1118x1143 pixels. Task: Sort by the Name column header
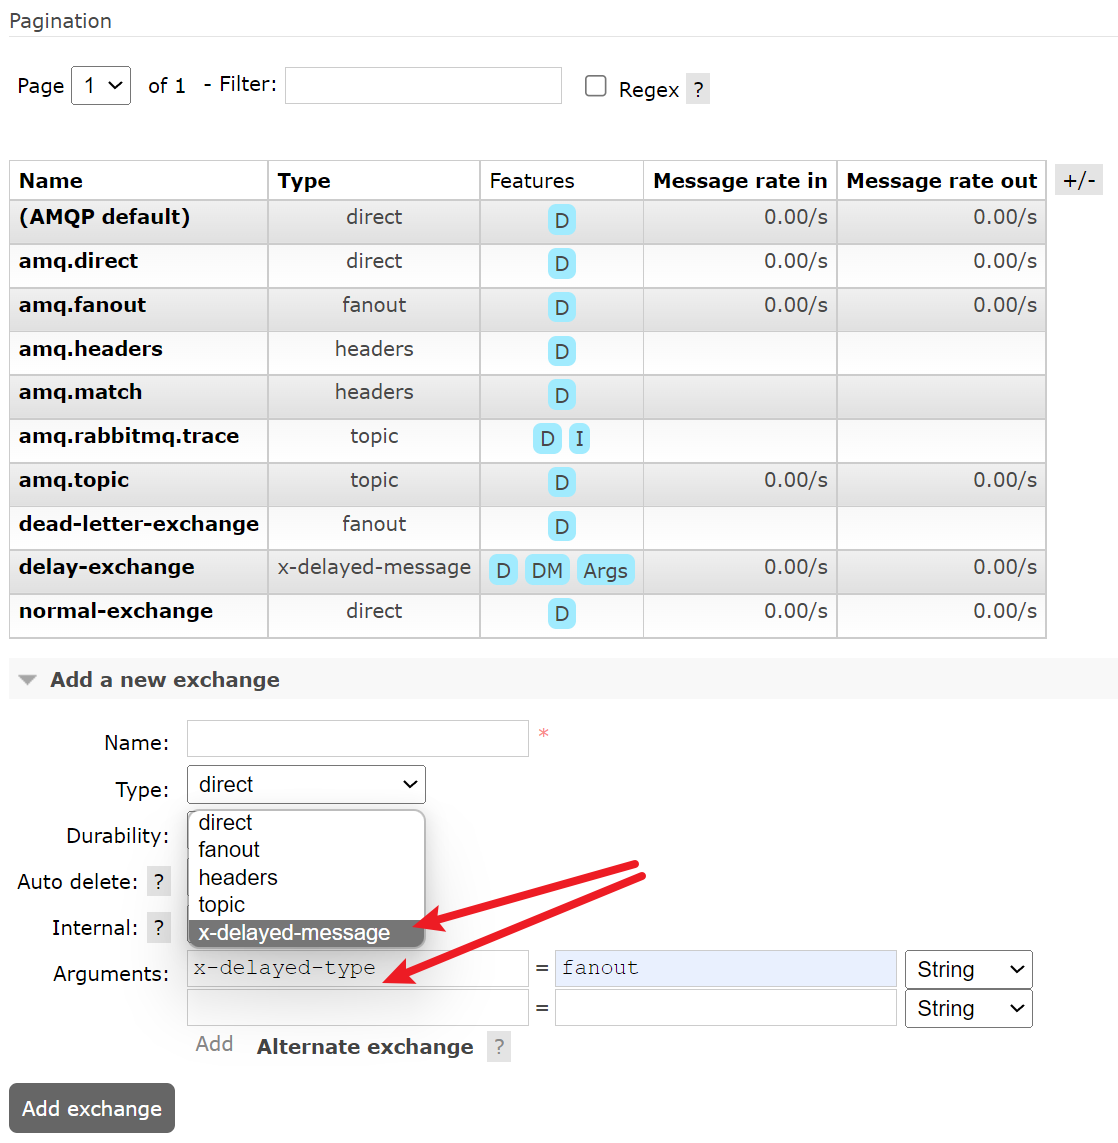point(51,181)
